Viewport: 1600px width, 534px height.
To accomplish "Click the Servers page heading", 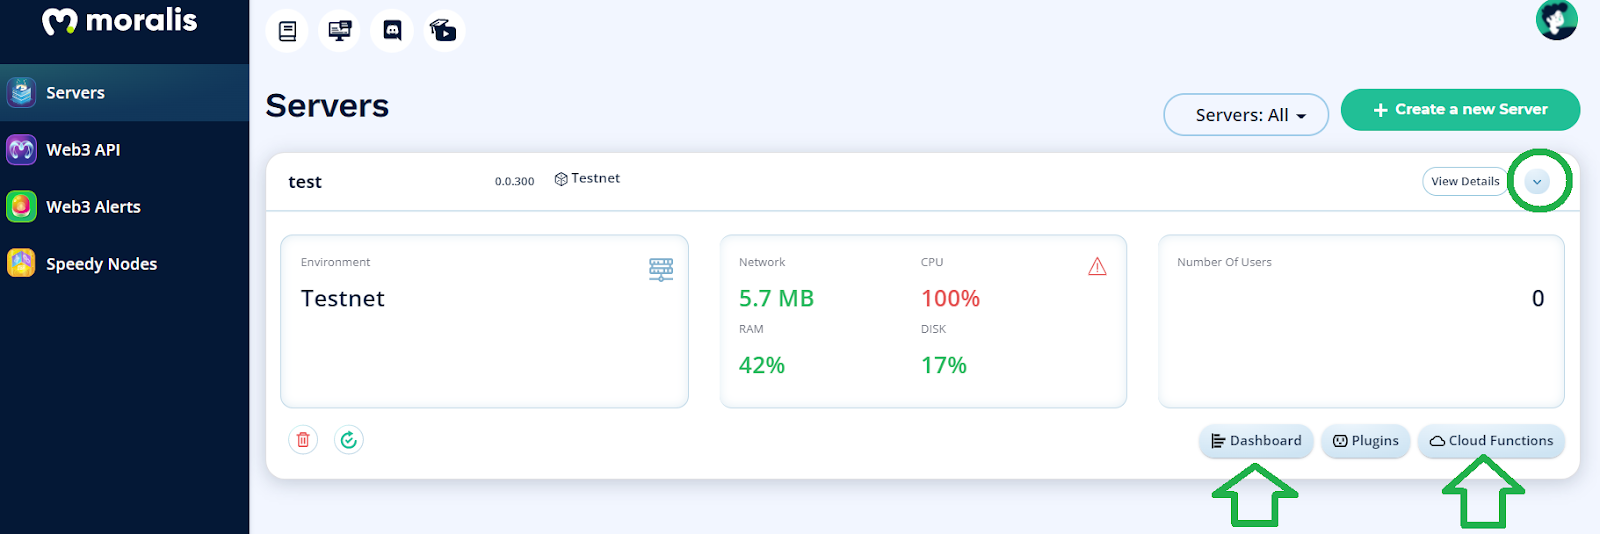I will coord(327,106).
